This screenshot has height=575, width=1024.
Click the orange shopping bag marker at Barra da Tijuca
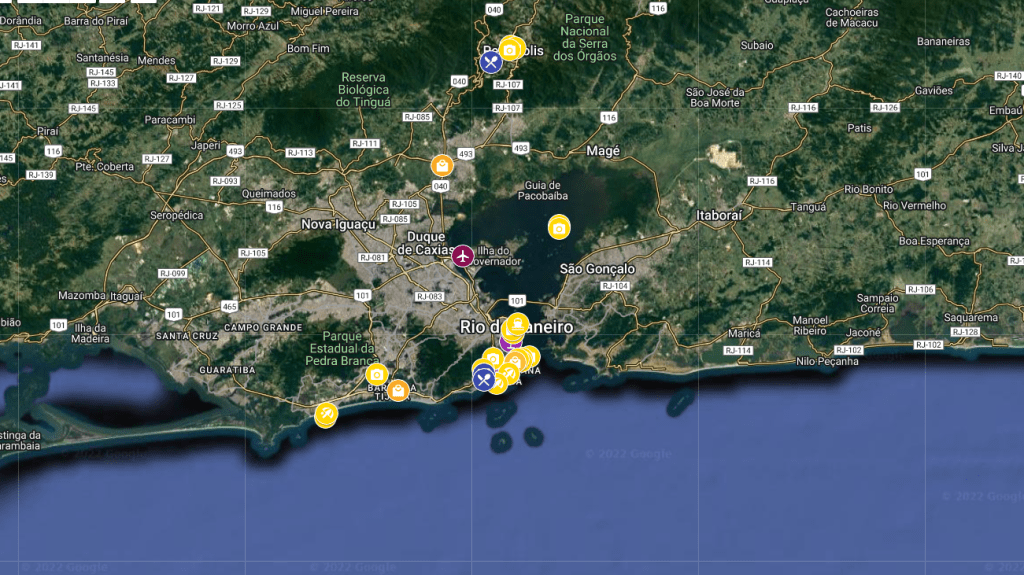coord(398,390)
